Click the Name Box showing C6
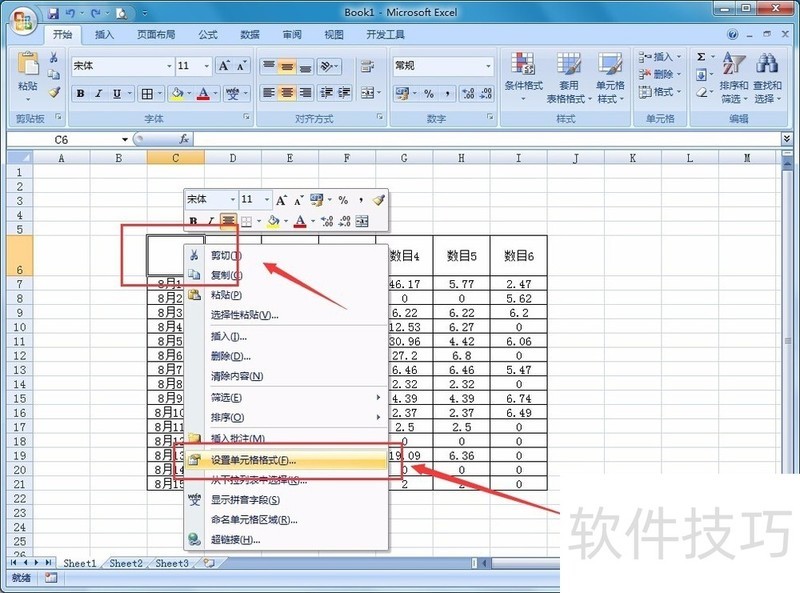This screenshot has height=593, width=800. pyautogui.click(x=62, y=139)
